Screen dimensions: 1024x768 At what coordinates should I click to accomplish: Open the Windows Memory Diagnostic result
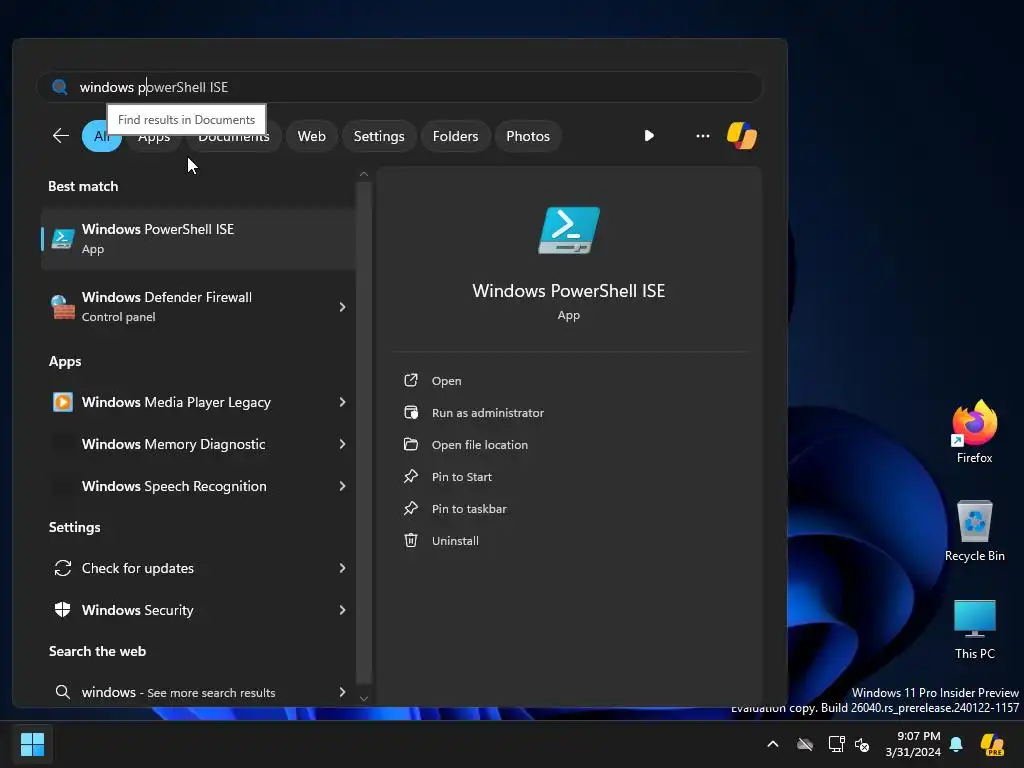pyautogui.click(x=199, y=444)
